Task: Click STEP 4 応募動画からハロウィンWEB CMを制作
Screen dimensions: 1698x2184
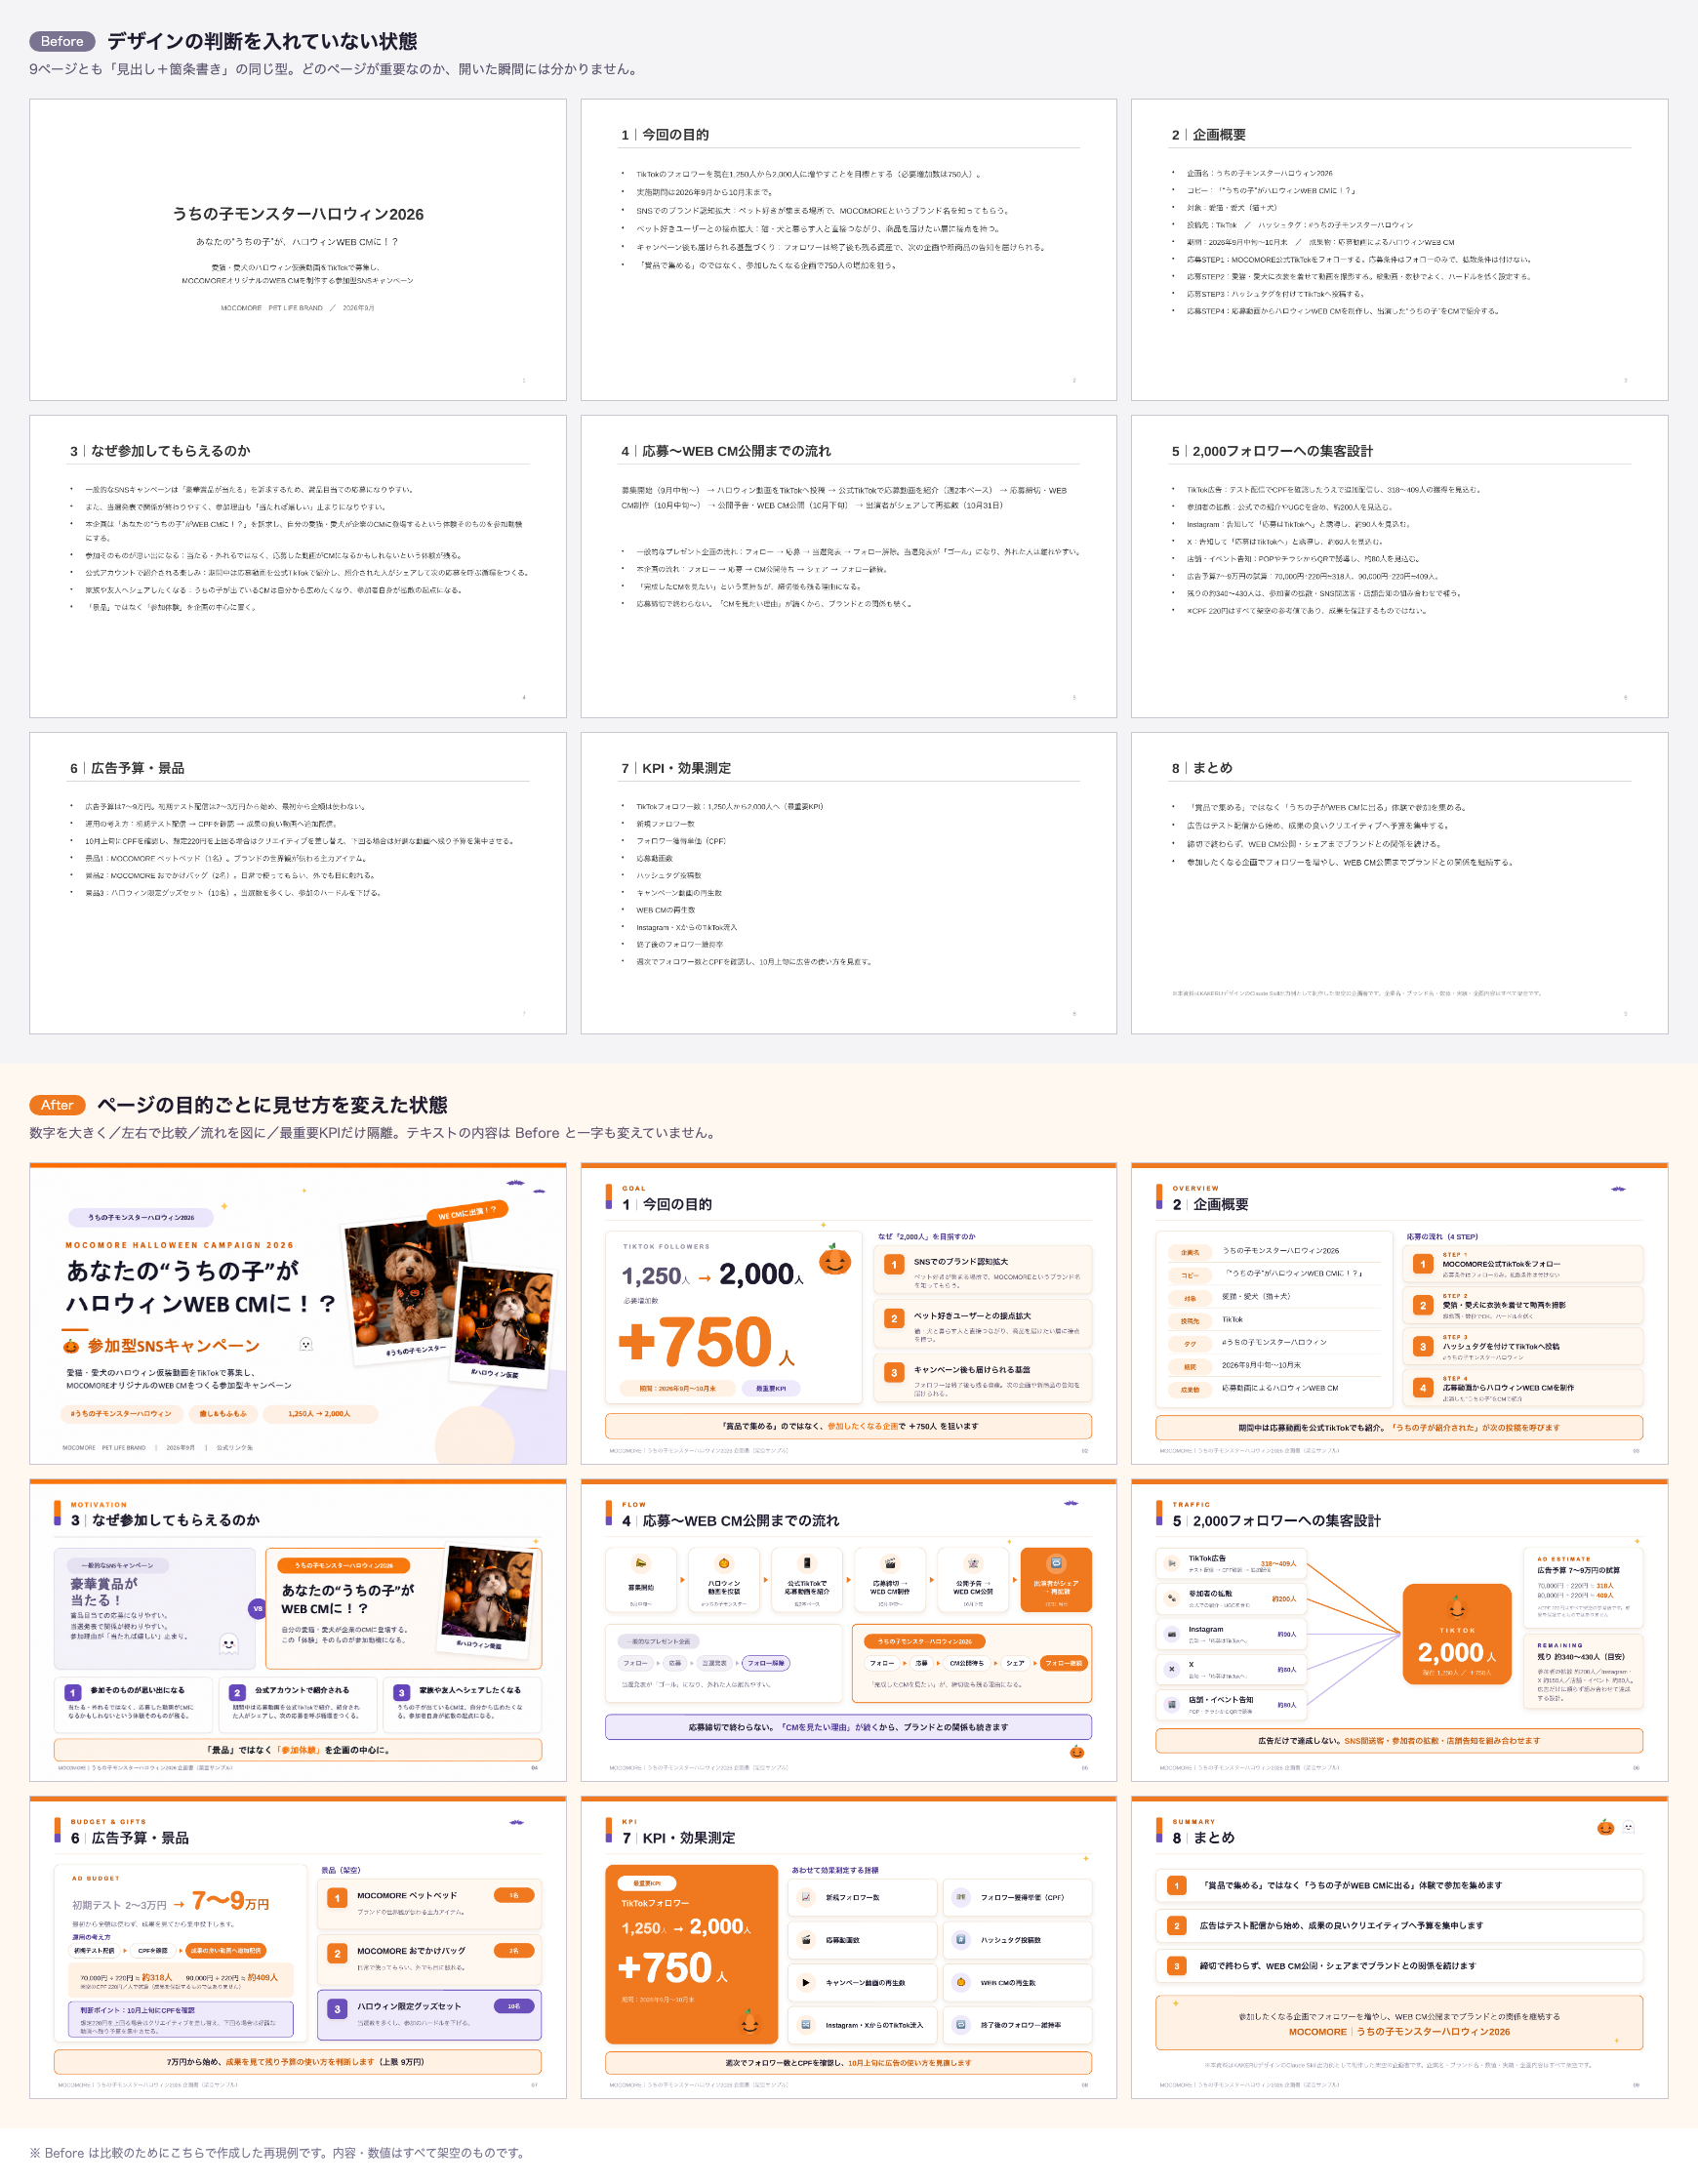Action: point(1523,1387)
